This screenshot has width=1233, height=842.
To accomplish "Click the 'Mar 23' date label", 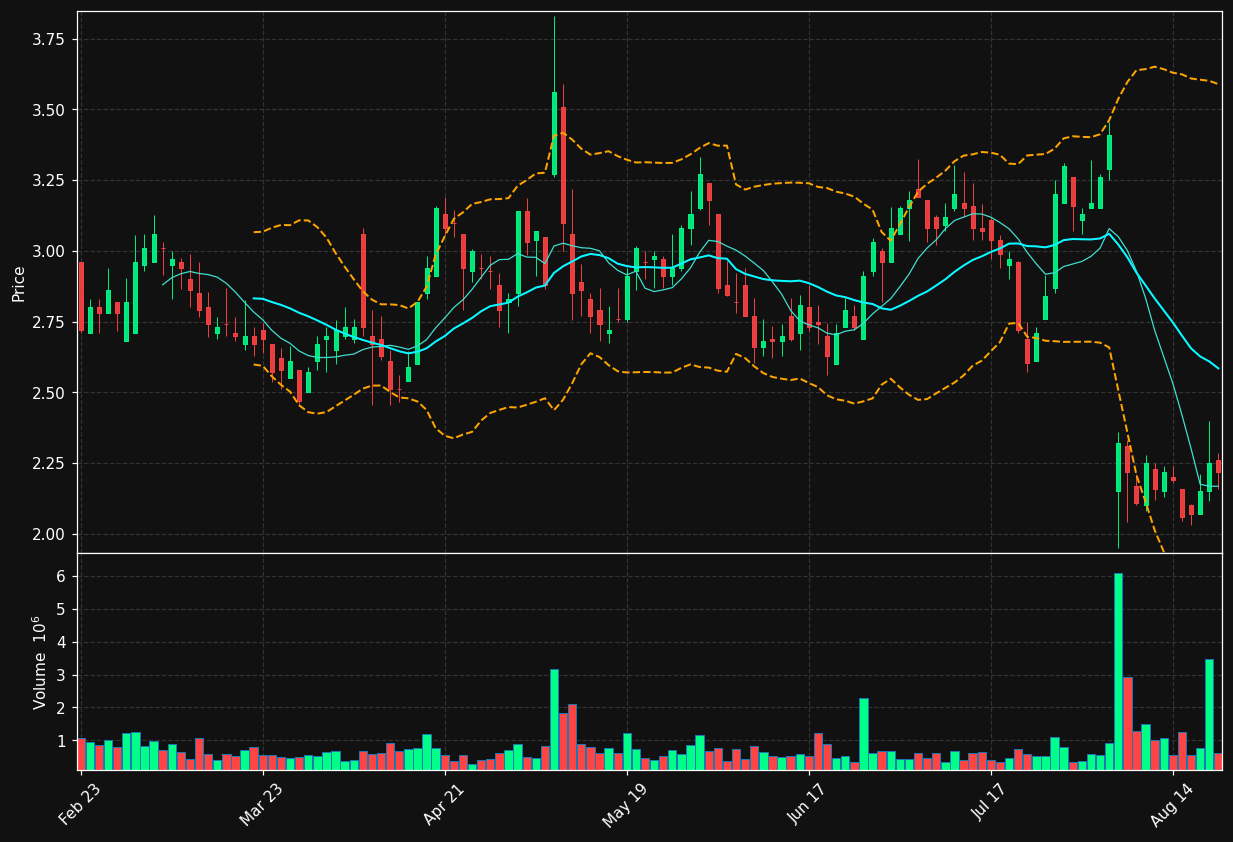I will tap(261, 805).
